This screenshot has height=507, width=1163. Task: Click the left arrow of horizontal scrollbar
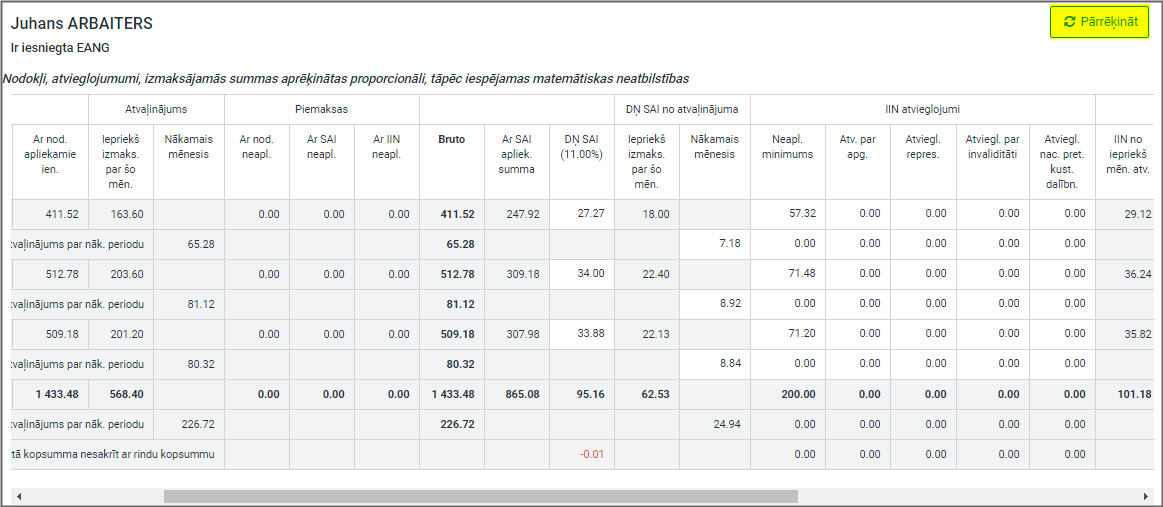pyautogui.click(x=19, y=496)
